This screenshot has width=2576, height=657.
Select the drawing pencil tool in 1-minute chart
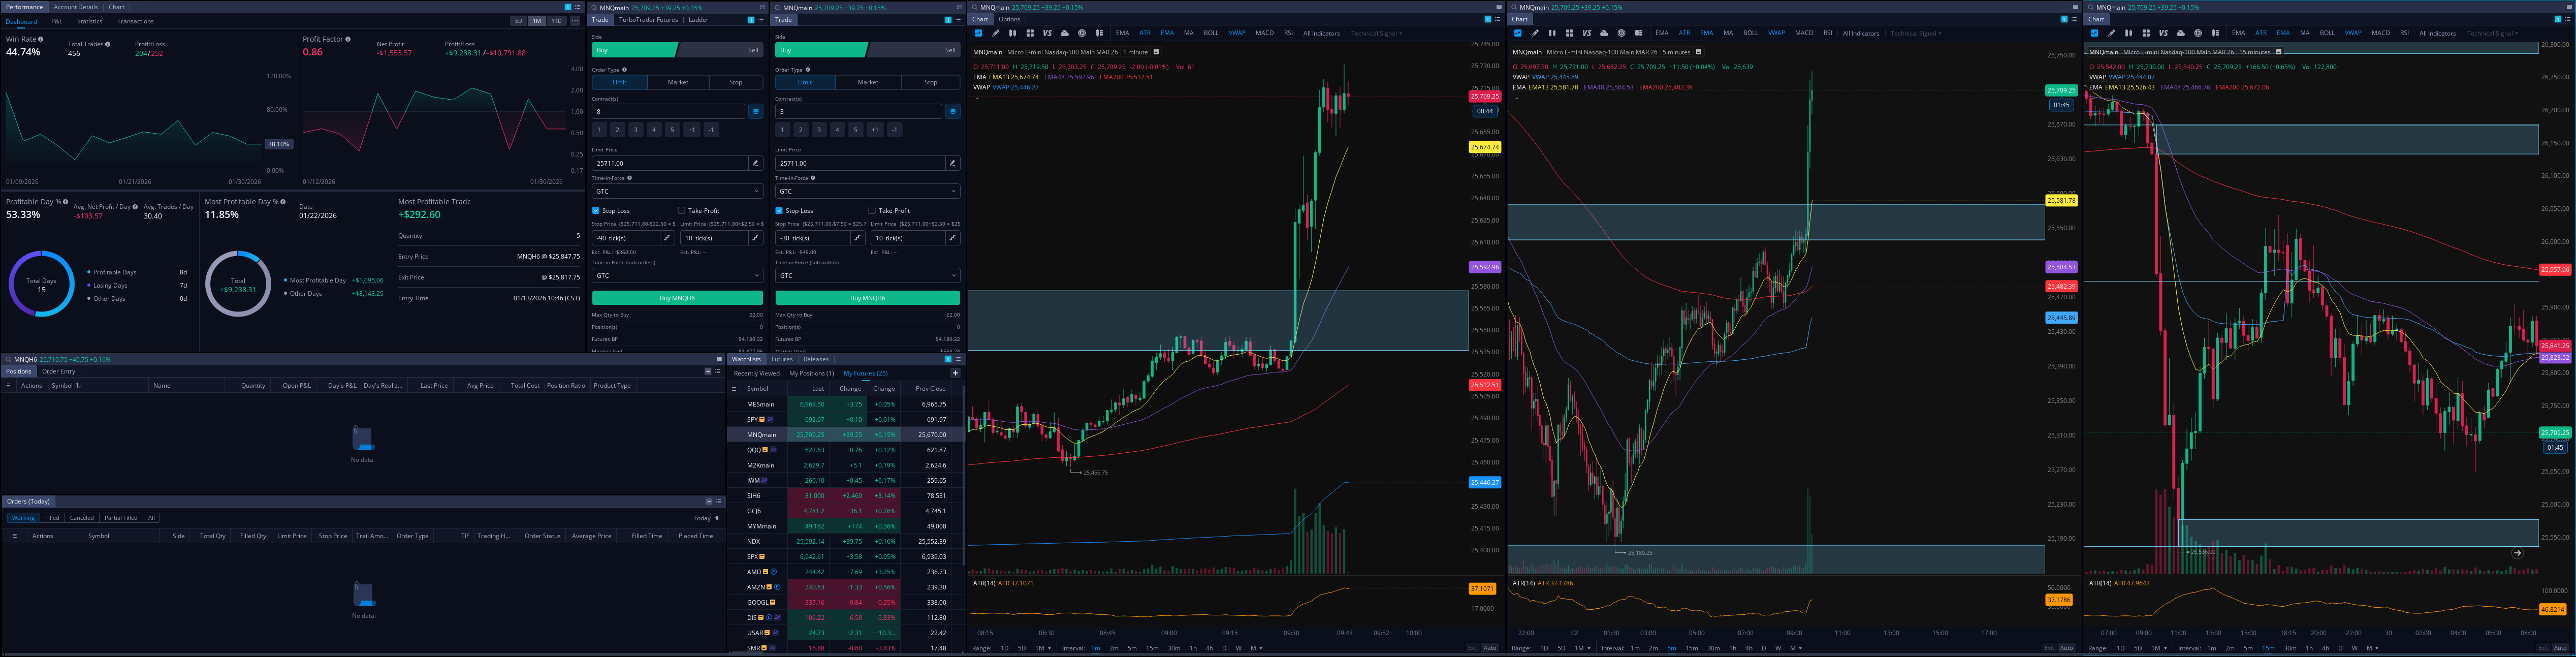(996, 33)
